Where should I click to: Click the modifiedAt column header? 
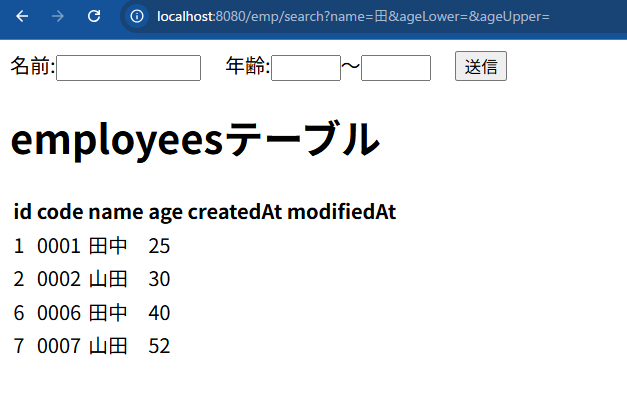(341, 212)
